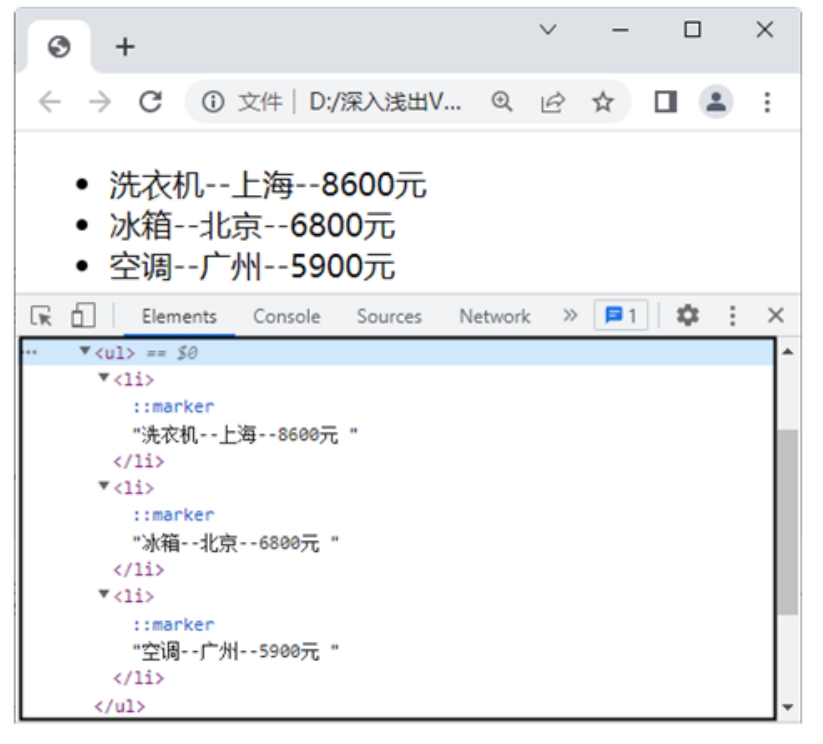Collapse the ul element node
823x744 pixels.
(x=85, y=352)
